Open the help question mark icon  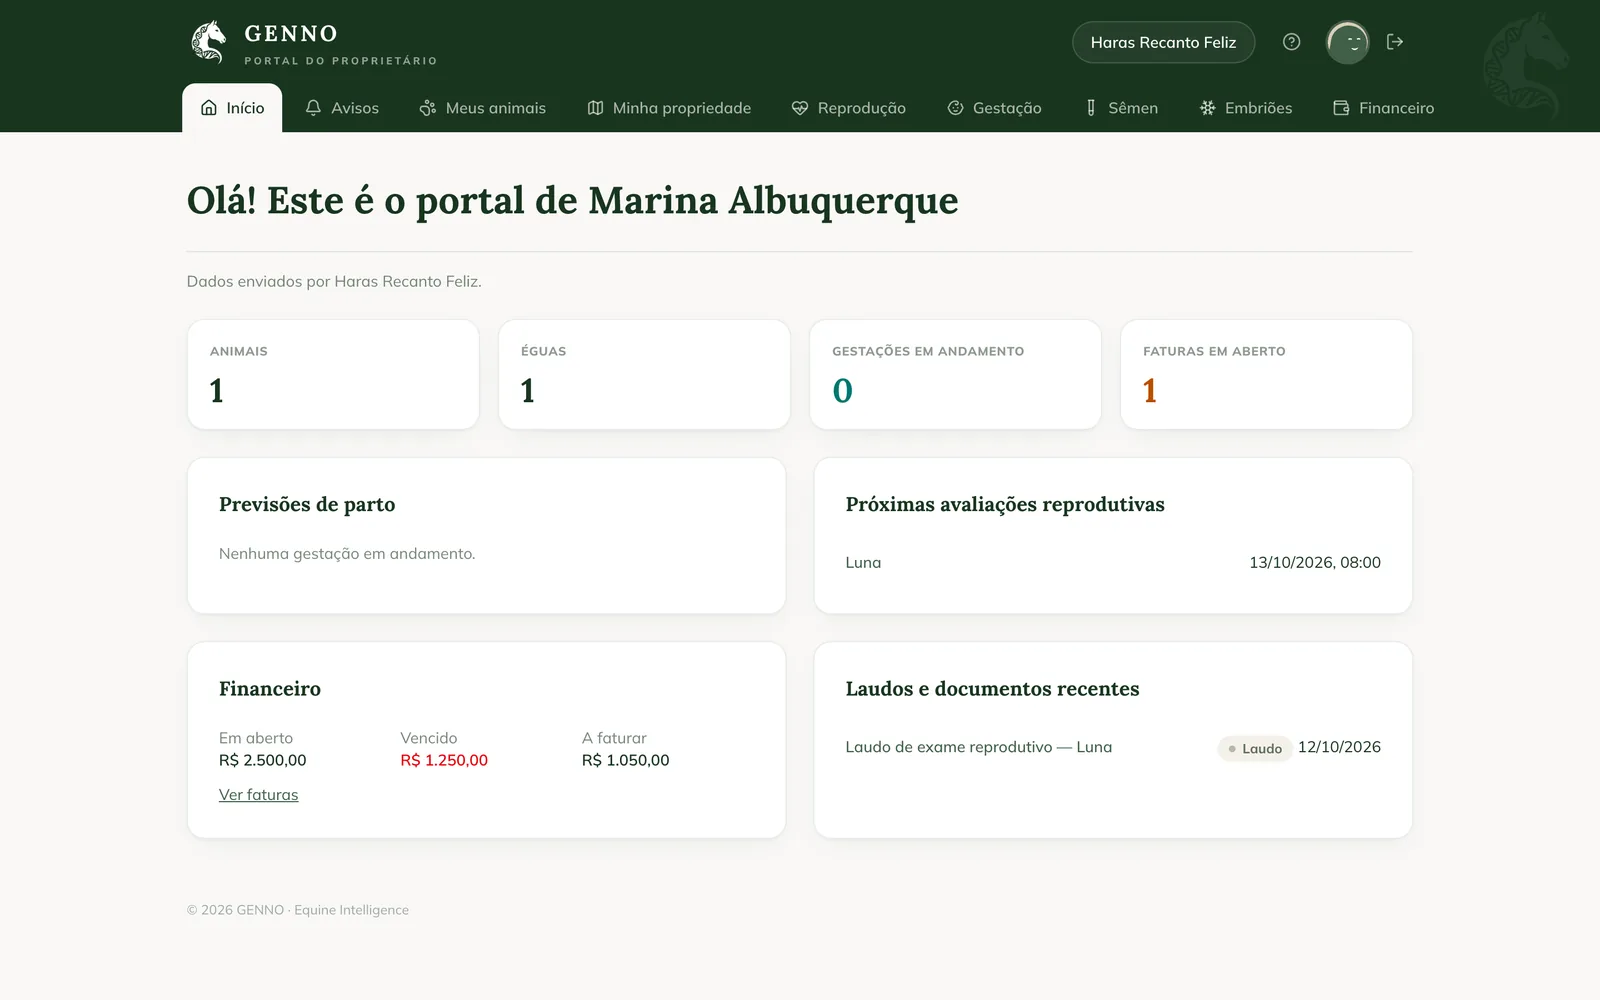[1291, 42]
